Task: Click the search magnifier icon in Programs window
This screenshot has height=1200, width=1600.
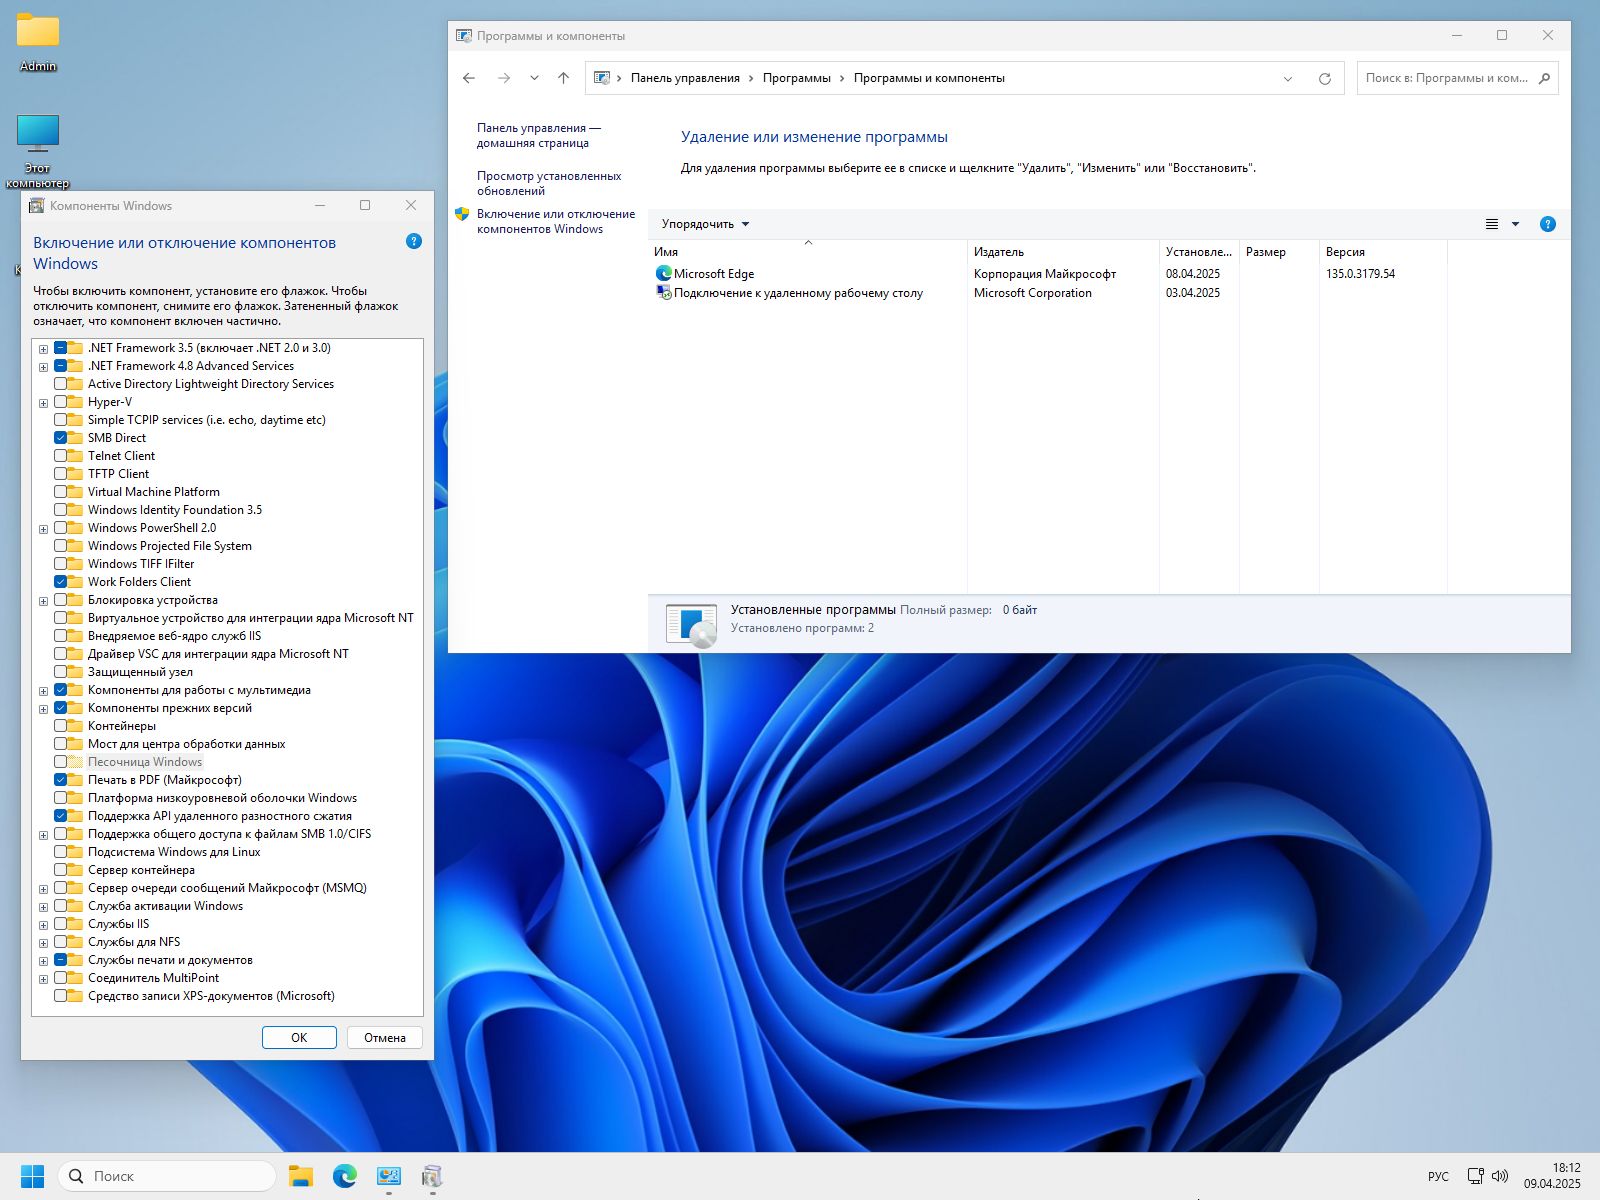Action: point(1545,78)
